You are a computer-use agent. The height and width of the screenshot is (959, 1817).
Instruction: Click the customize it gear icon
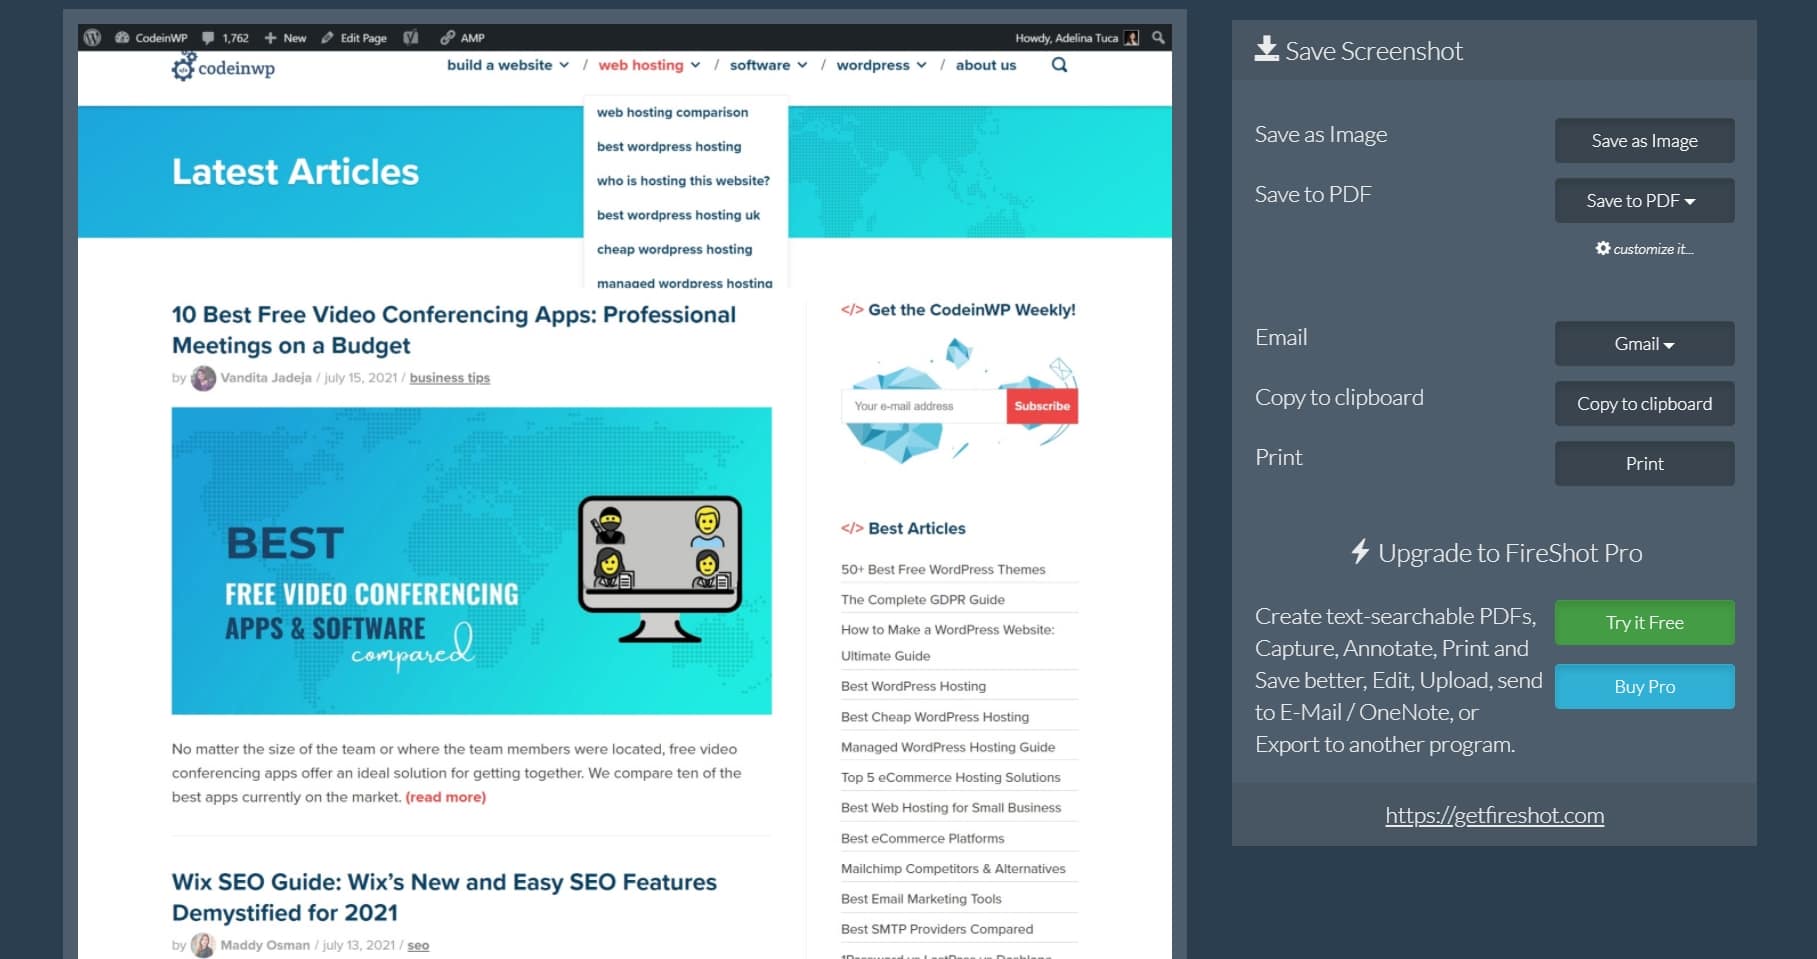pyautogui.click(x=1603, y=249)
